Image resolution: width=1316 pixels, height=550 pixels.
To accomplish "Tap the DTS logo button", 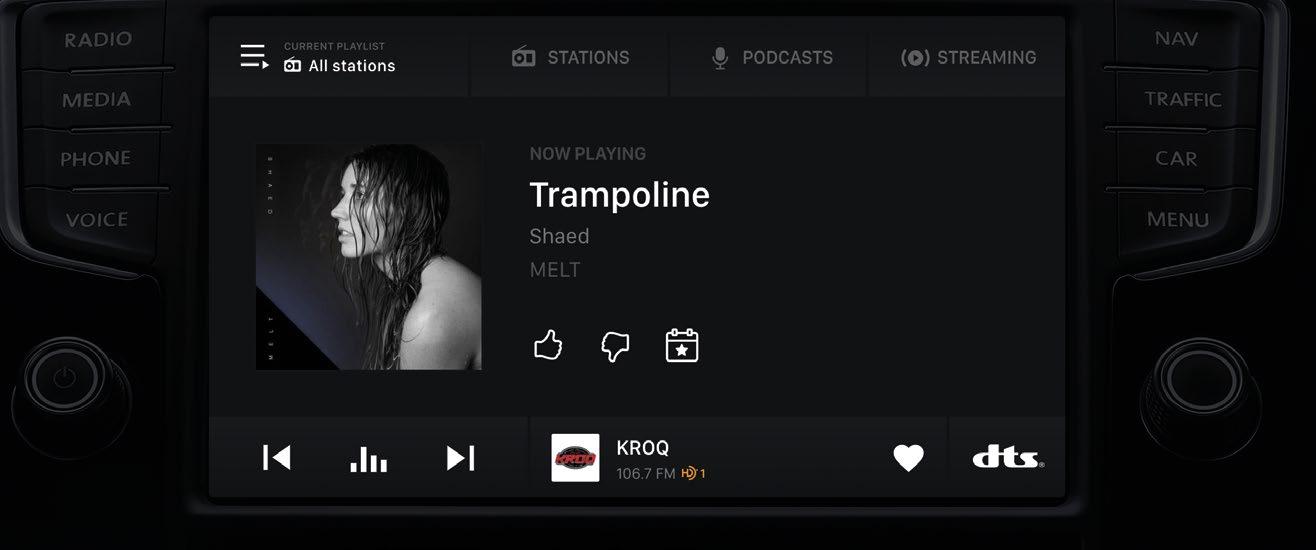I will (x=1008, y=458).
